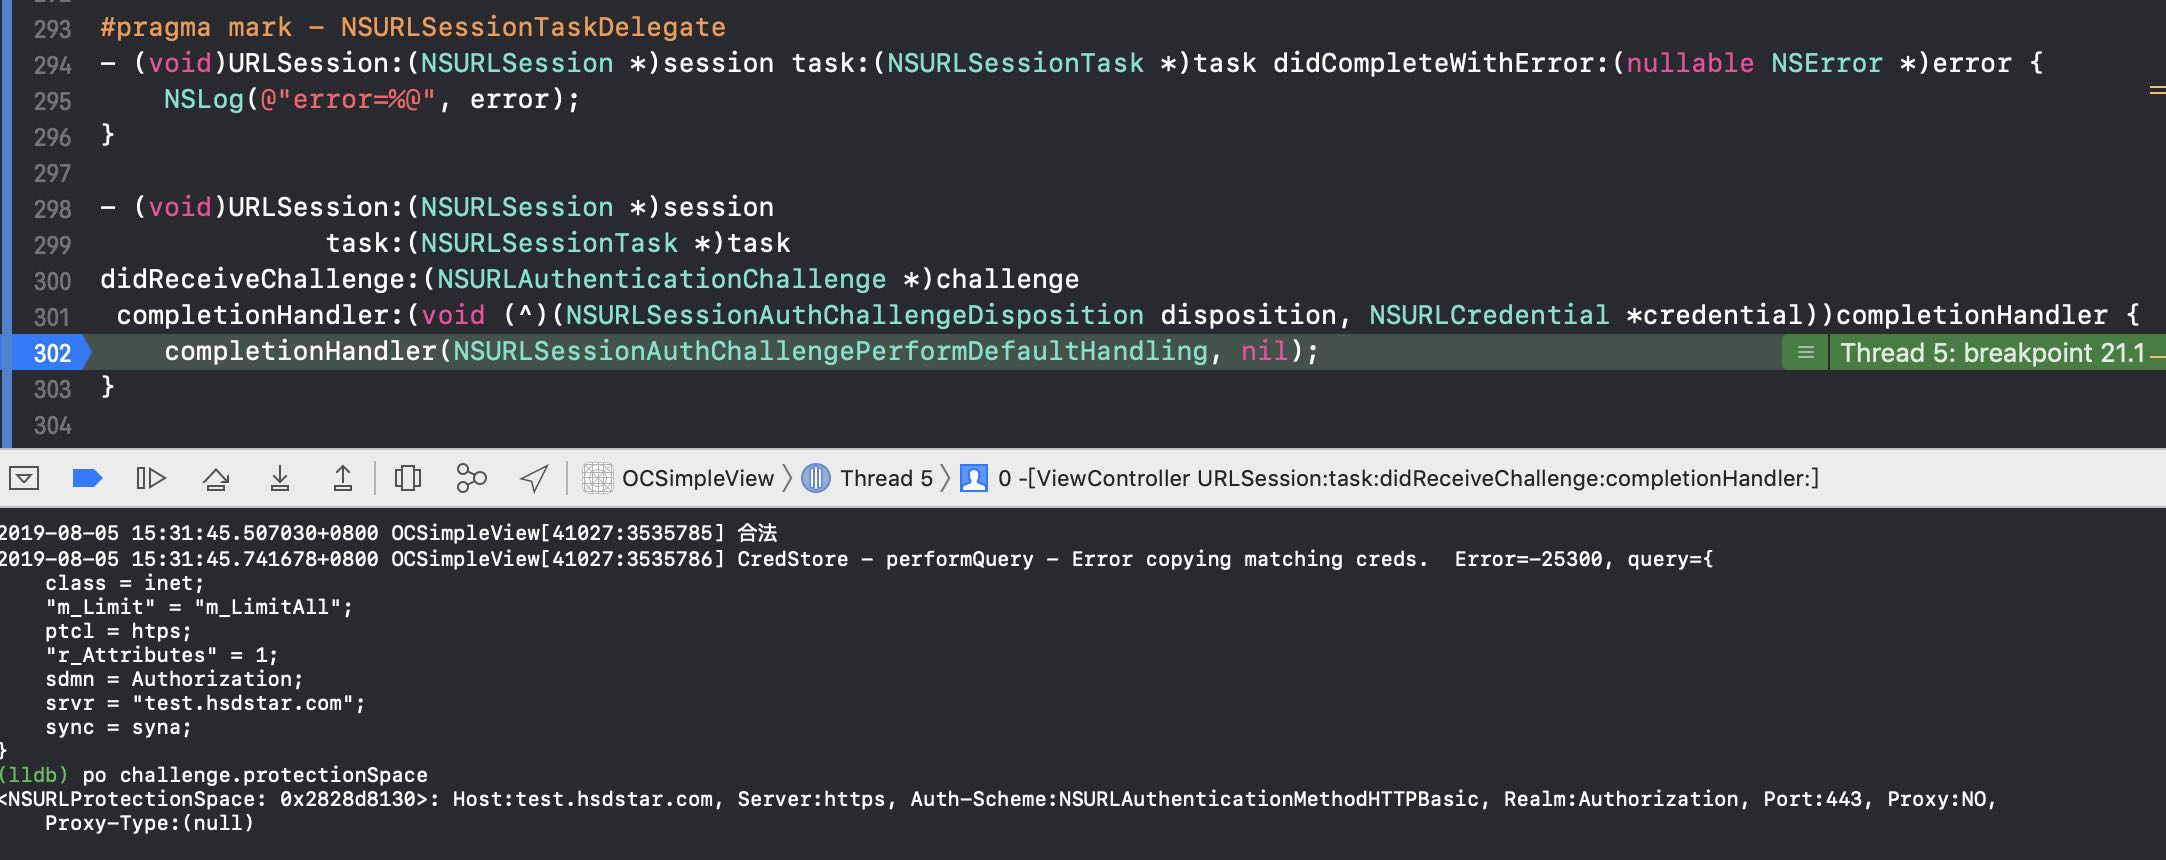Image resolution: width=2166 pixels, height=860 pixels.
Task: Click the Step Out button
Action: (342, 478)
